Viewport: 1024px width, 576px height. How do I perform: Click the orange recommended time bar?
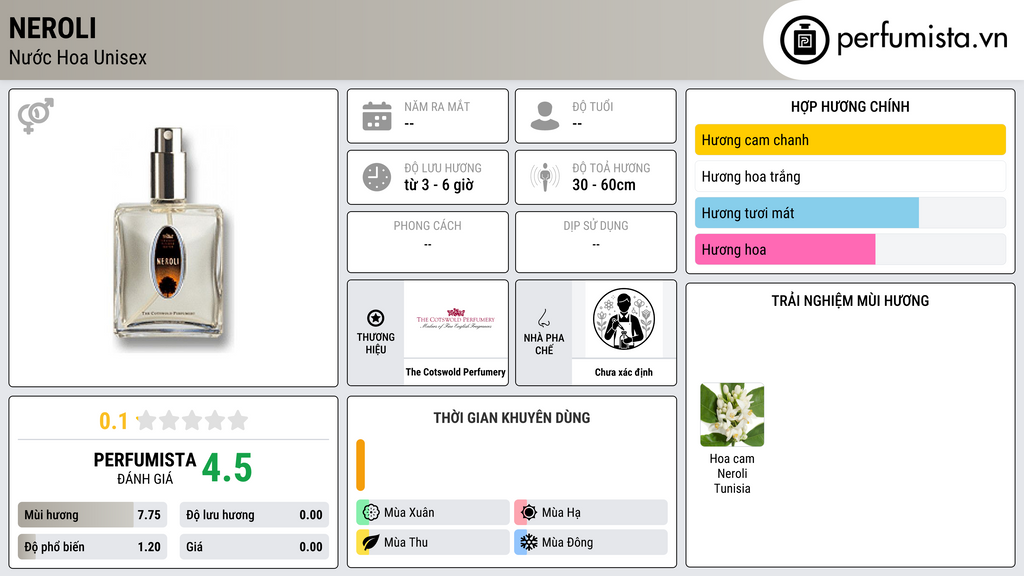[360, 465]
